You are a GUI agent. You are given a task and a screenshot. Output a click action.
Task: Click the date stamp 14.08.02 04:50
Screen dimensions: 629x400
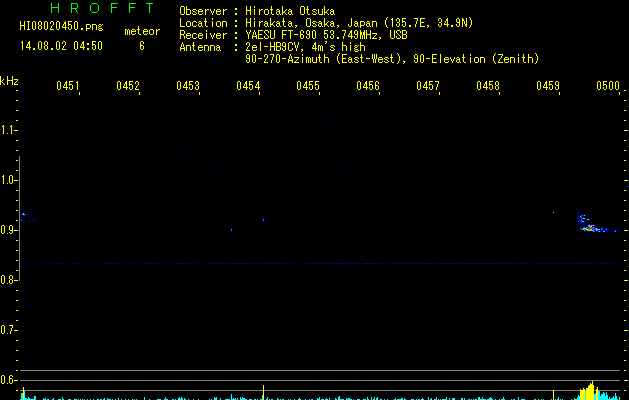61,46
